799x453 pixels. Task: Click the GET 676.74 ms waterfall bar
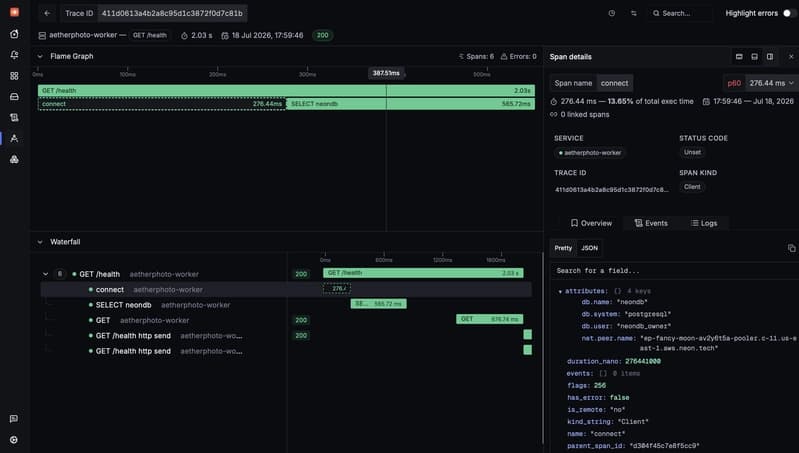click(x=490, y=319)
